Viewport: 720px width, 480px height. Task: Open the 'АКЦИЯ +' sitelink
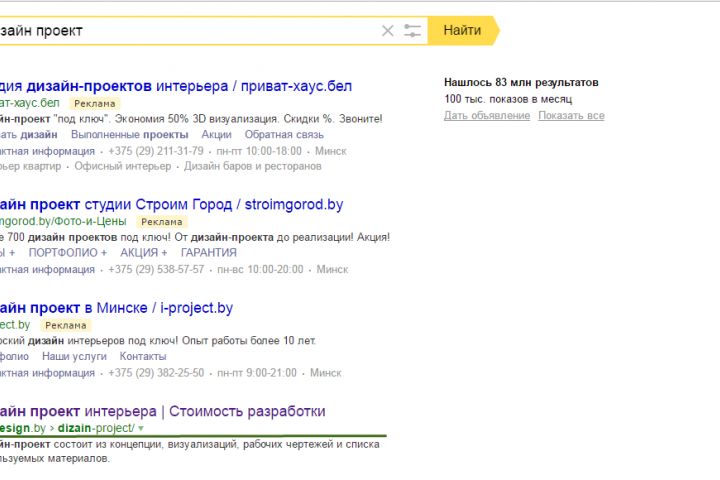coord(144,253)
